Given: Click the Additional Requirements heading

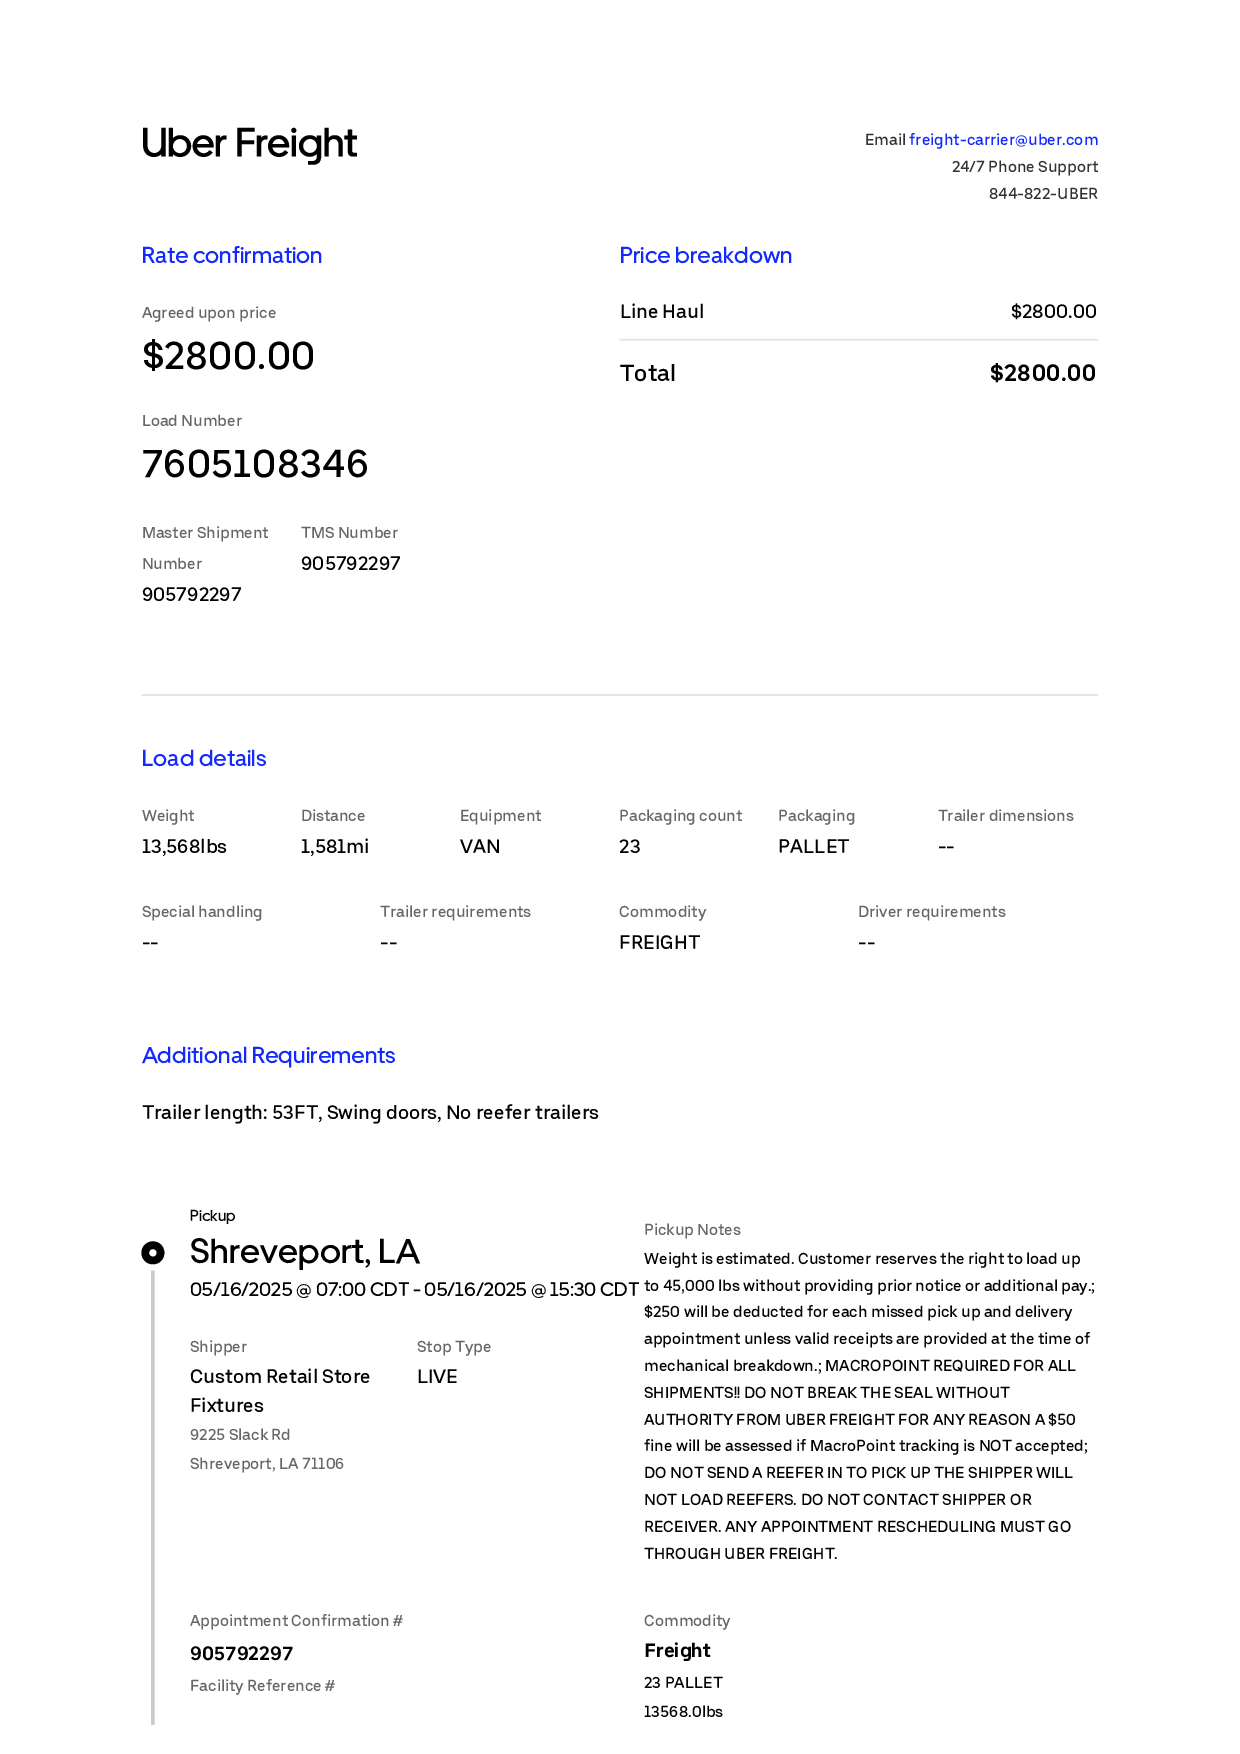Looking at the screenshot, I should 269,1056.
